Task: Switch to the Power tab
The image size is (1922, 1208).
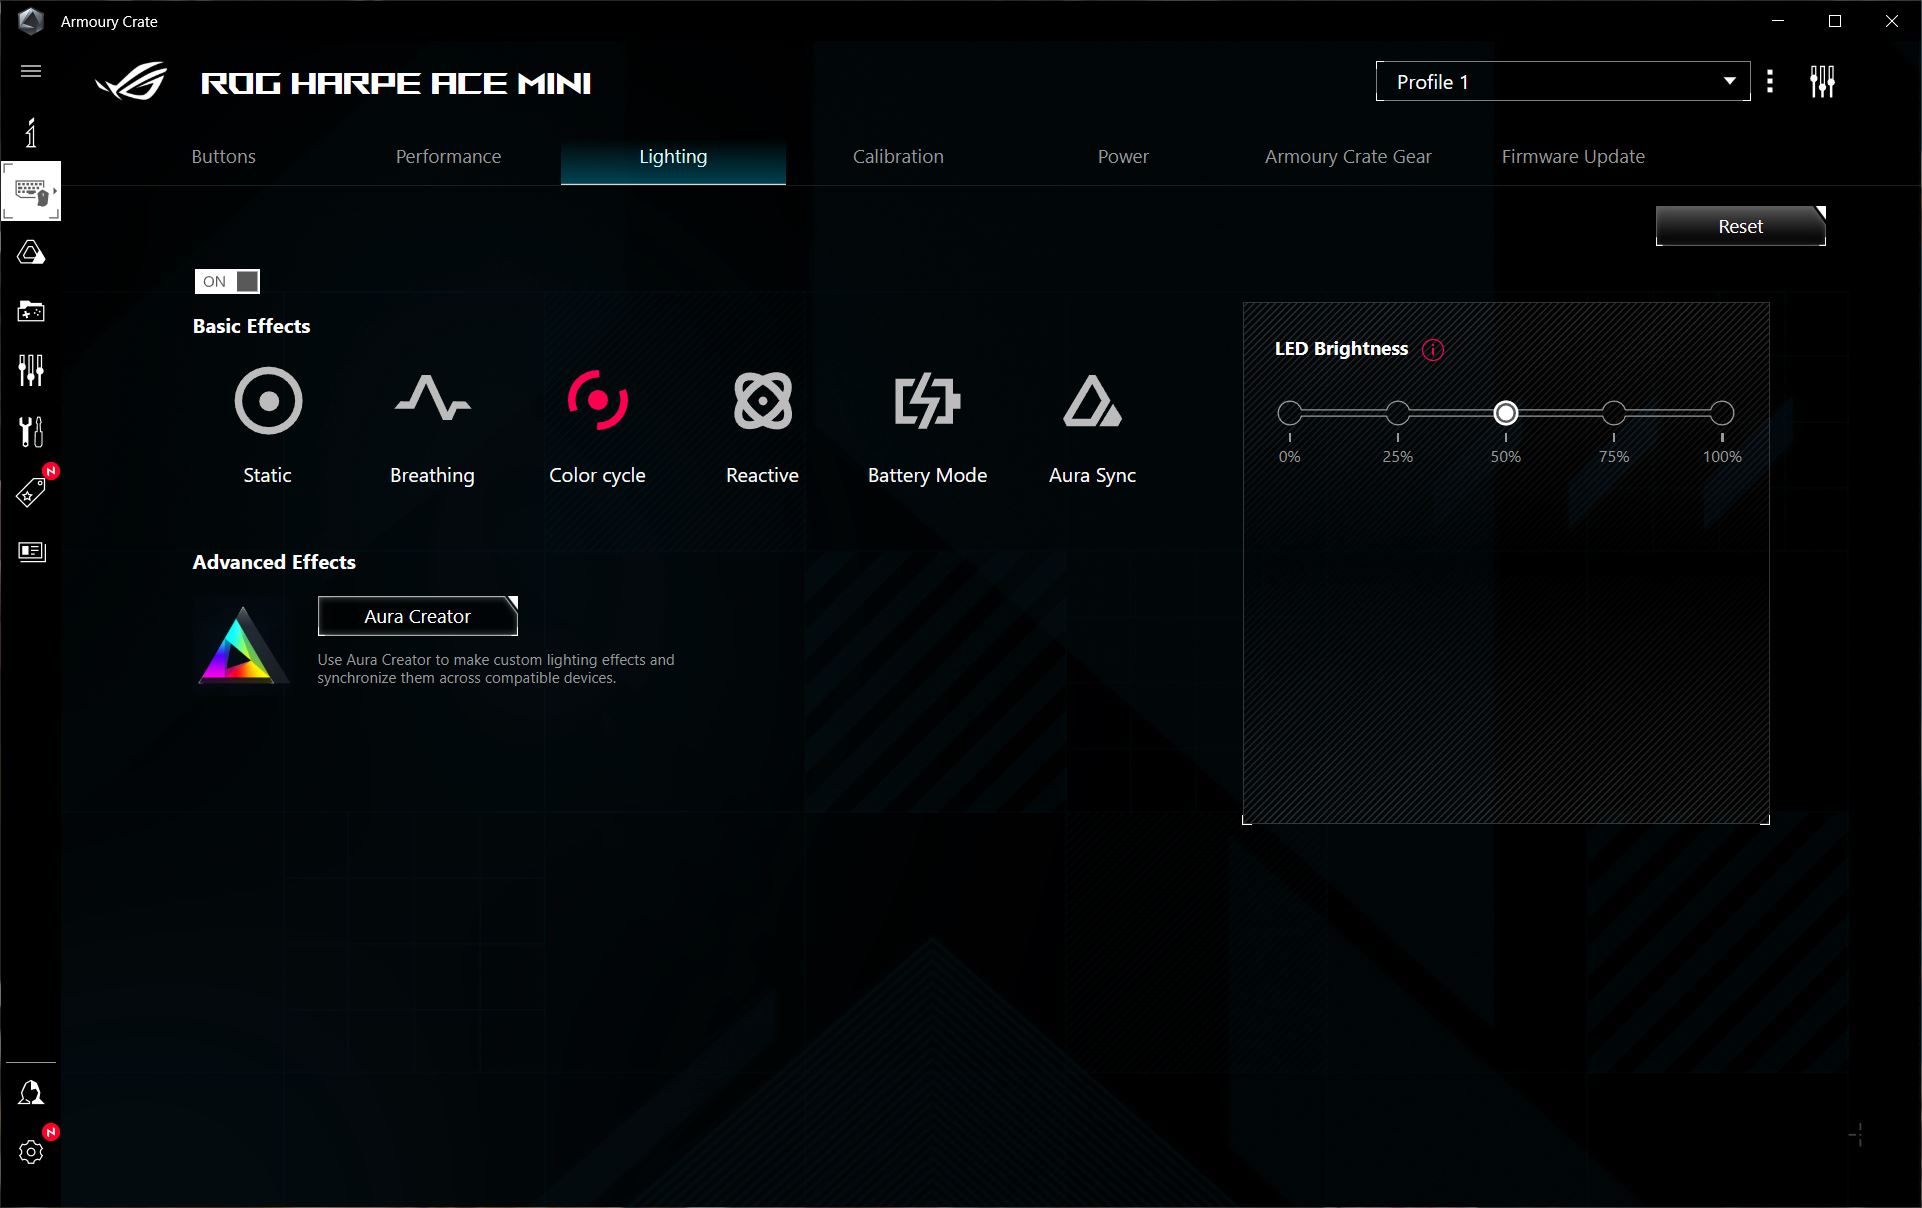Action: coord(1123,157)
